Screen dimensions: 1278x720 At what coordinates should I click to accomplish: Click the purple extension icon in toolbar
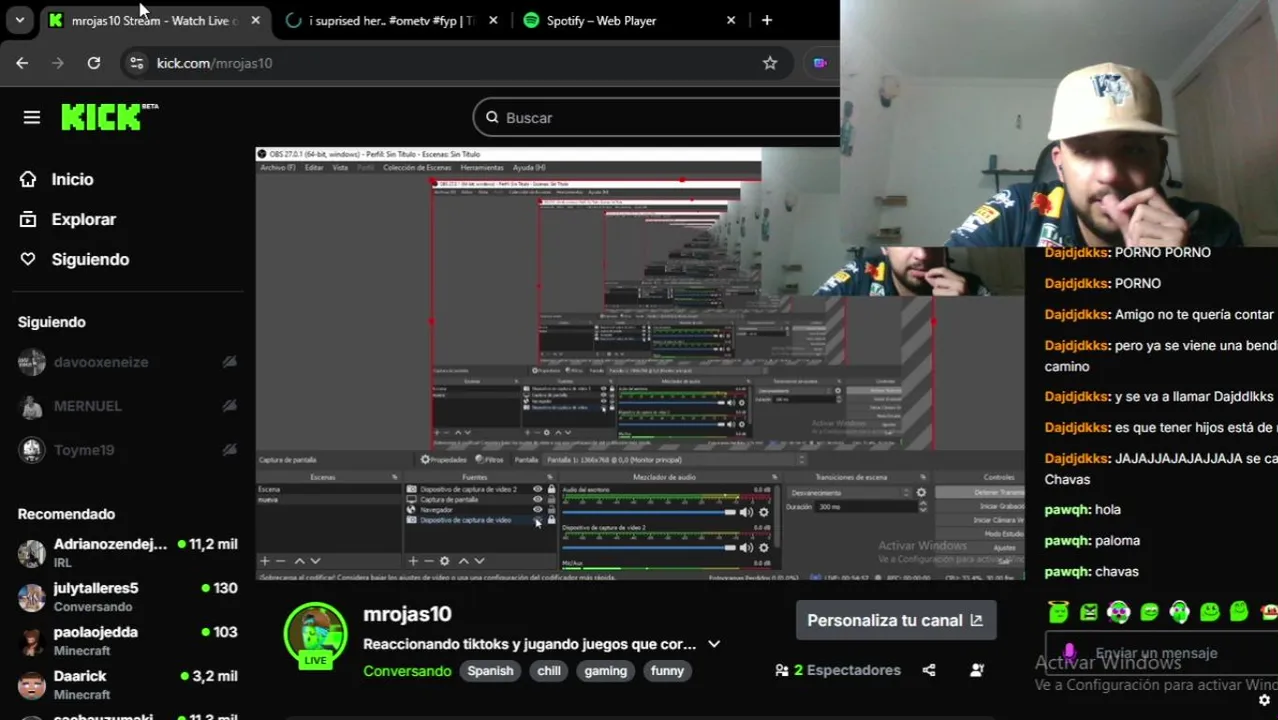820,63
